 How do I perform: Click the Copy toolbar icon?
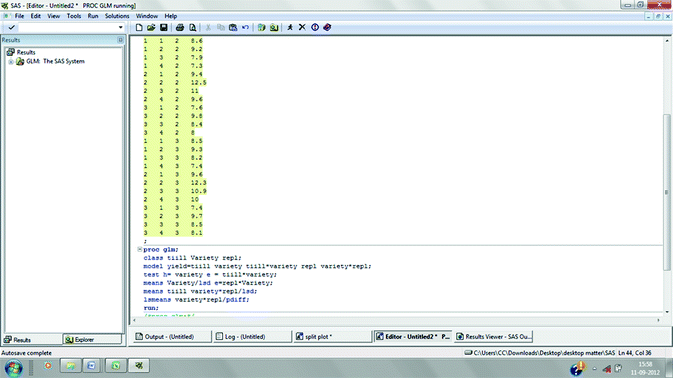pos(221,27)
